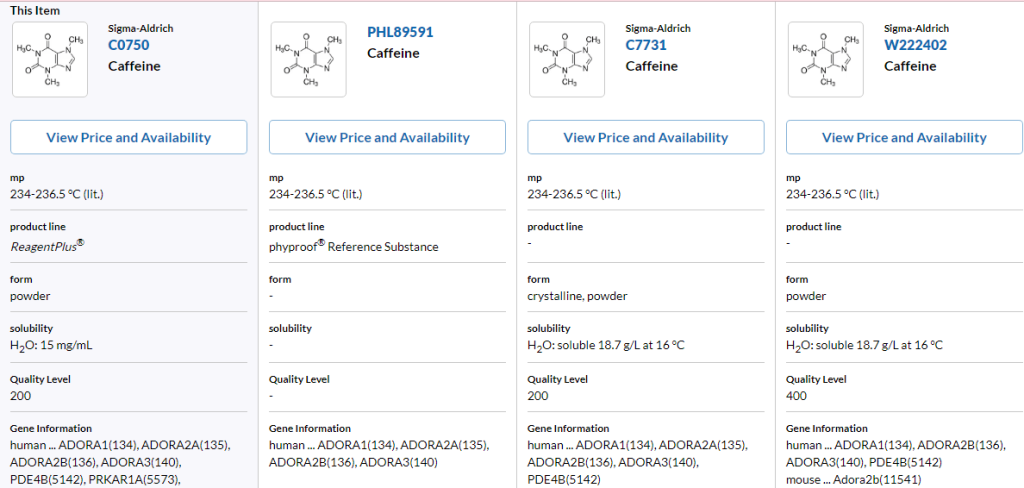This screenshot has width=1024, height=488.
Task: Click the ReagentPlus product line text
Action: pyautogui.click(x=47, y=245)
